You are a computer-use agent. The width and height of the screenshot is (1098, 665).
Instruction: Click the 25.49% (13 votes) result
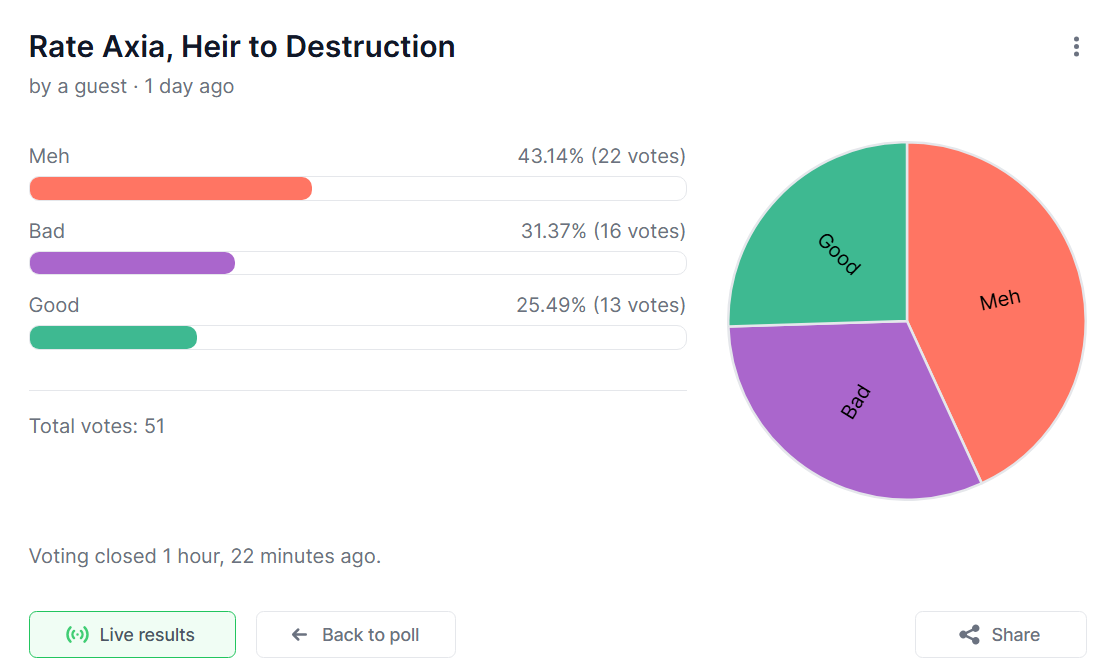tap(601, 305)
